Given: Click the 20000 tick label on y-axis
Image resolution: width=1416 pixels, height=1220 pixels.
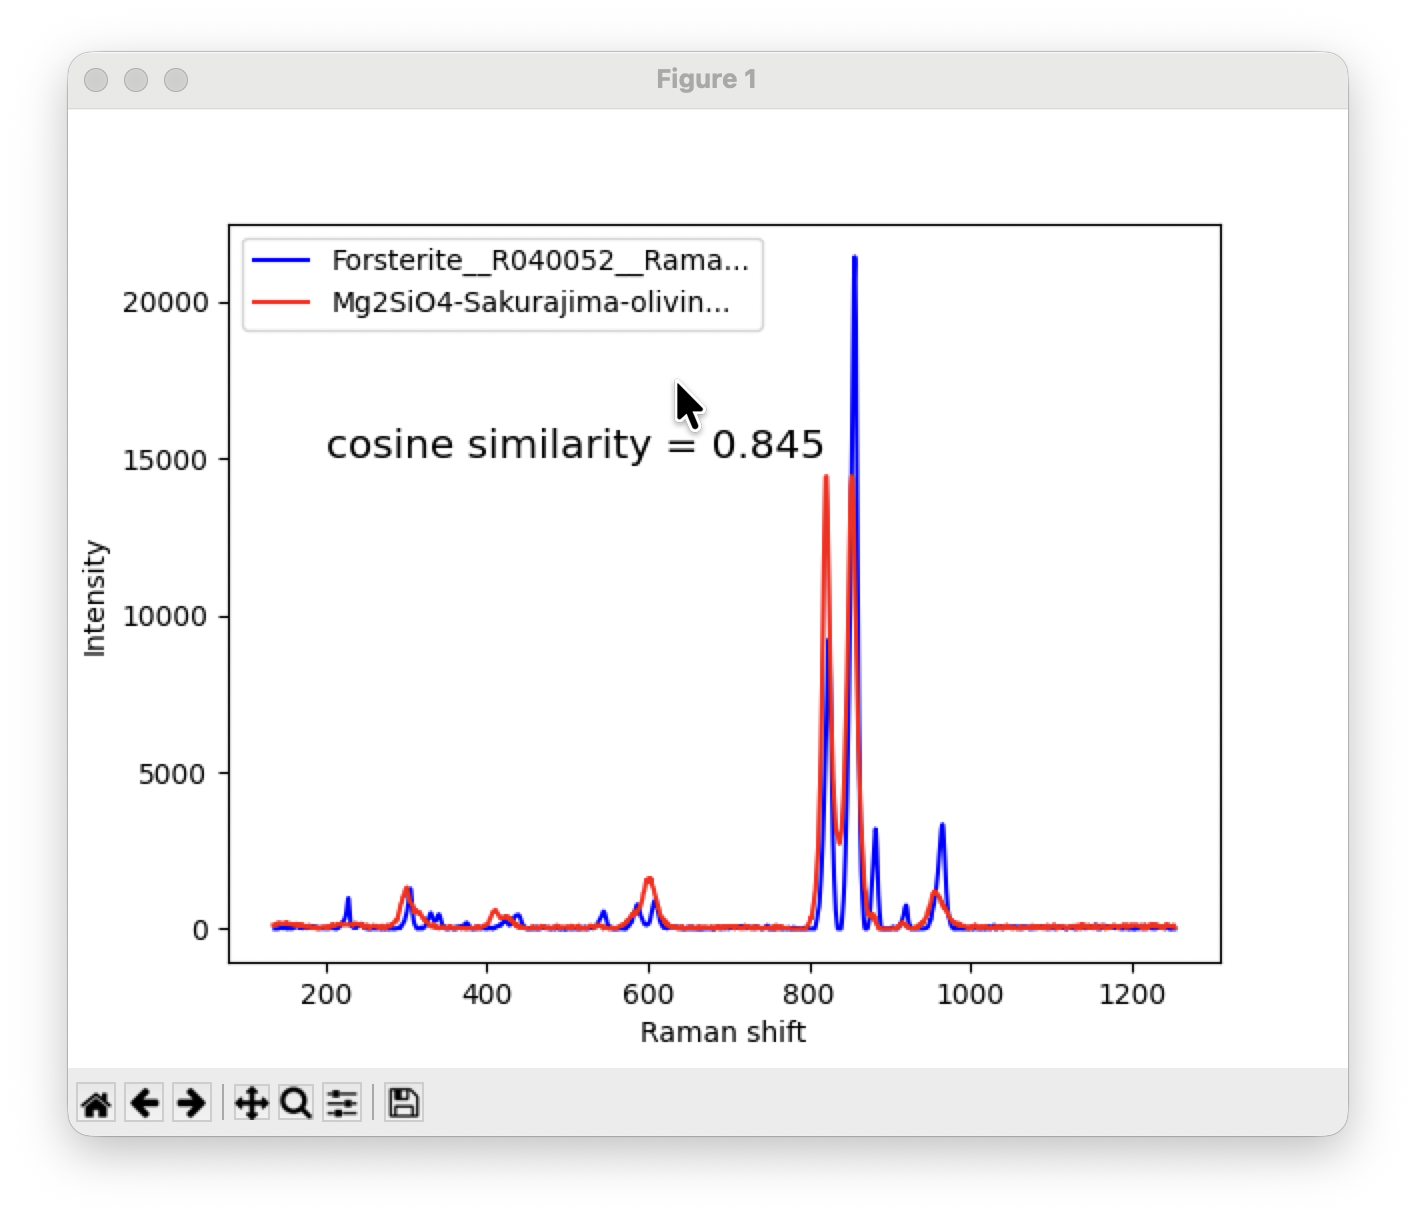Looking at the screenshot, I should click(165, 303).
